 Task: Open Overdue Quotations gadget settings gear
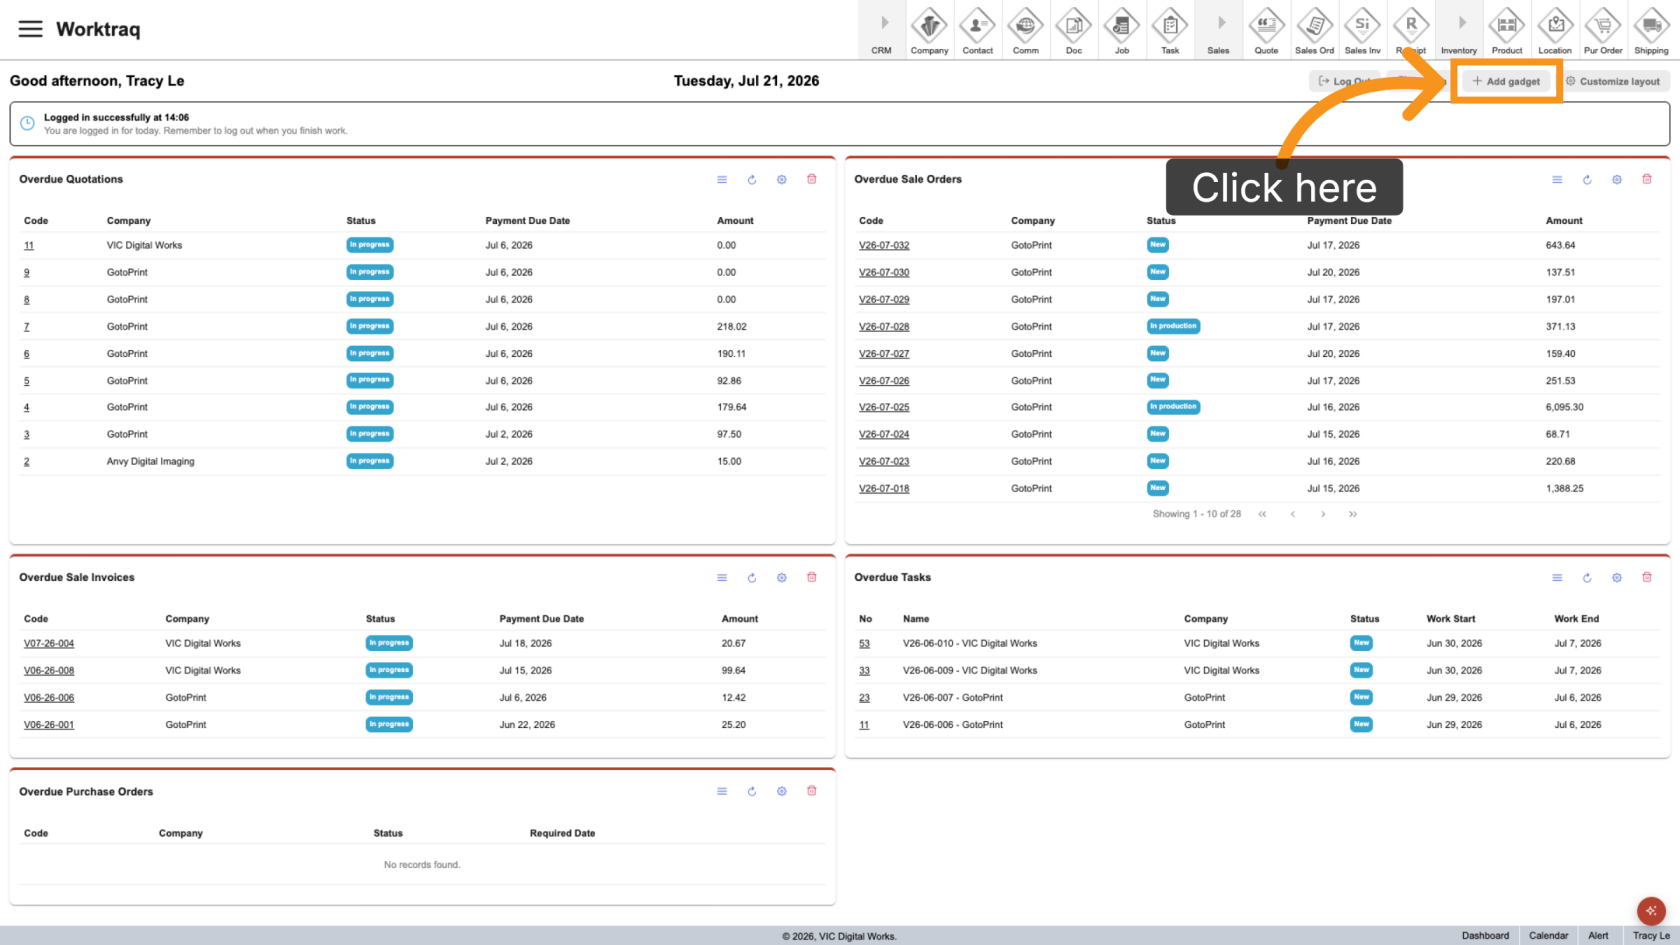(782, 180)
